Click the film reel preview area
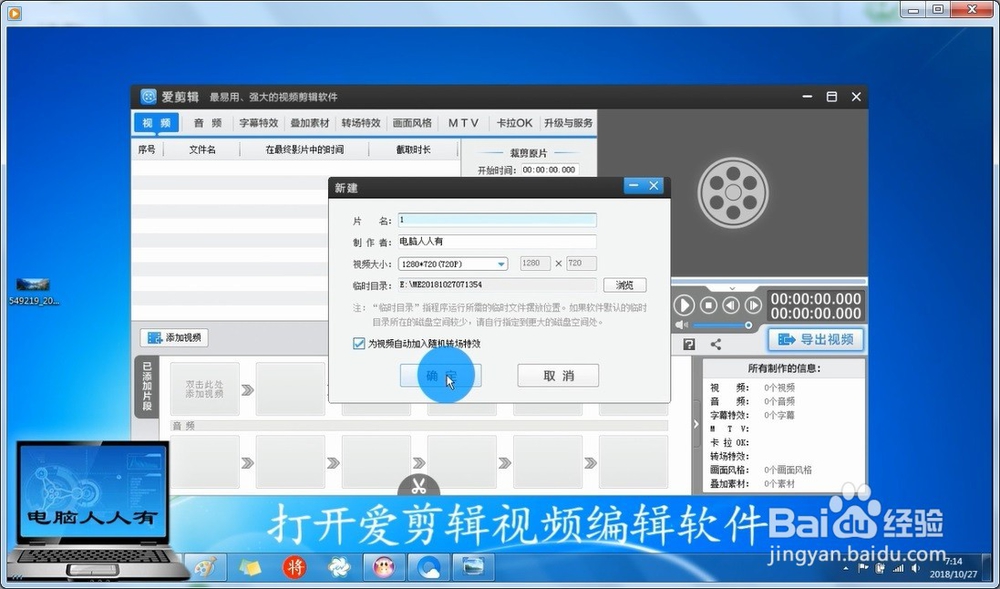The width and height of the screenshot is (1000, 589). pos(732,193)
